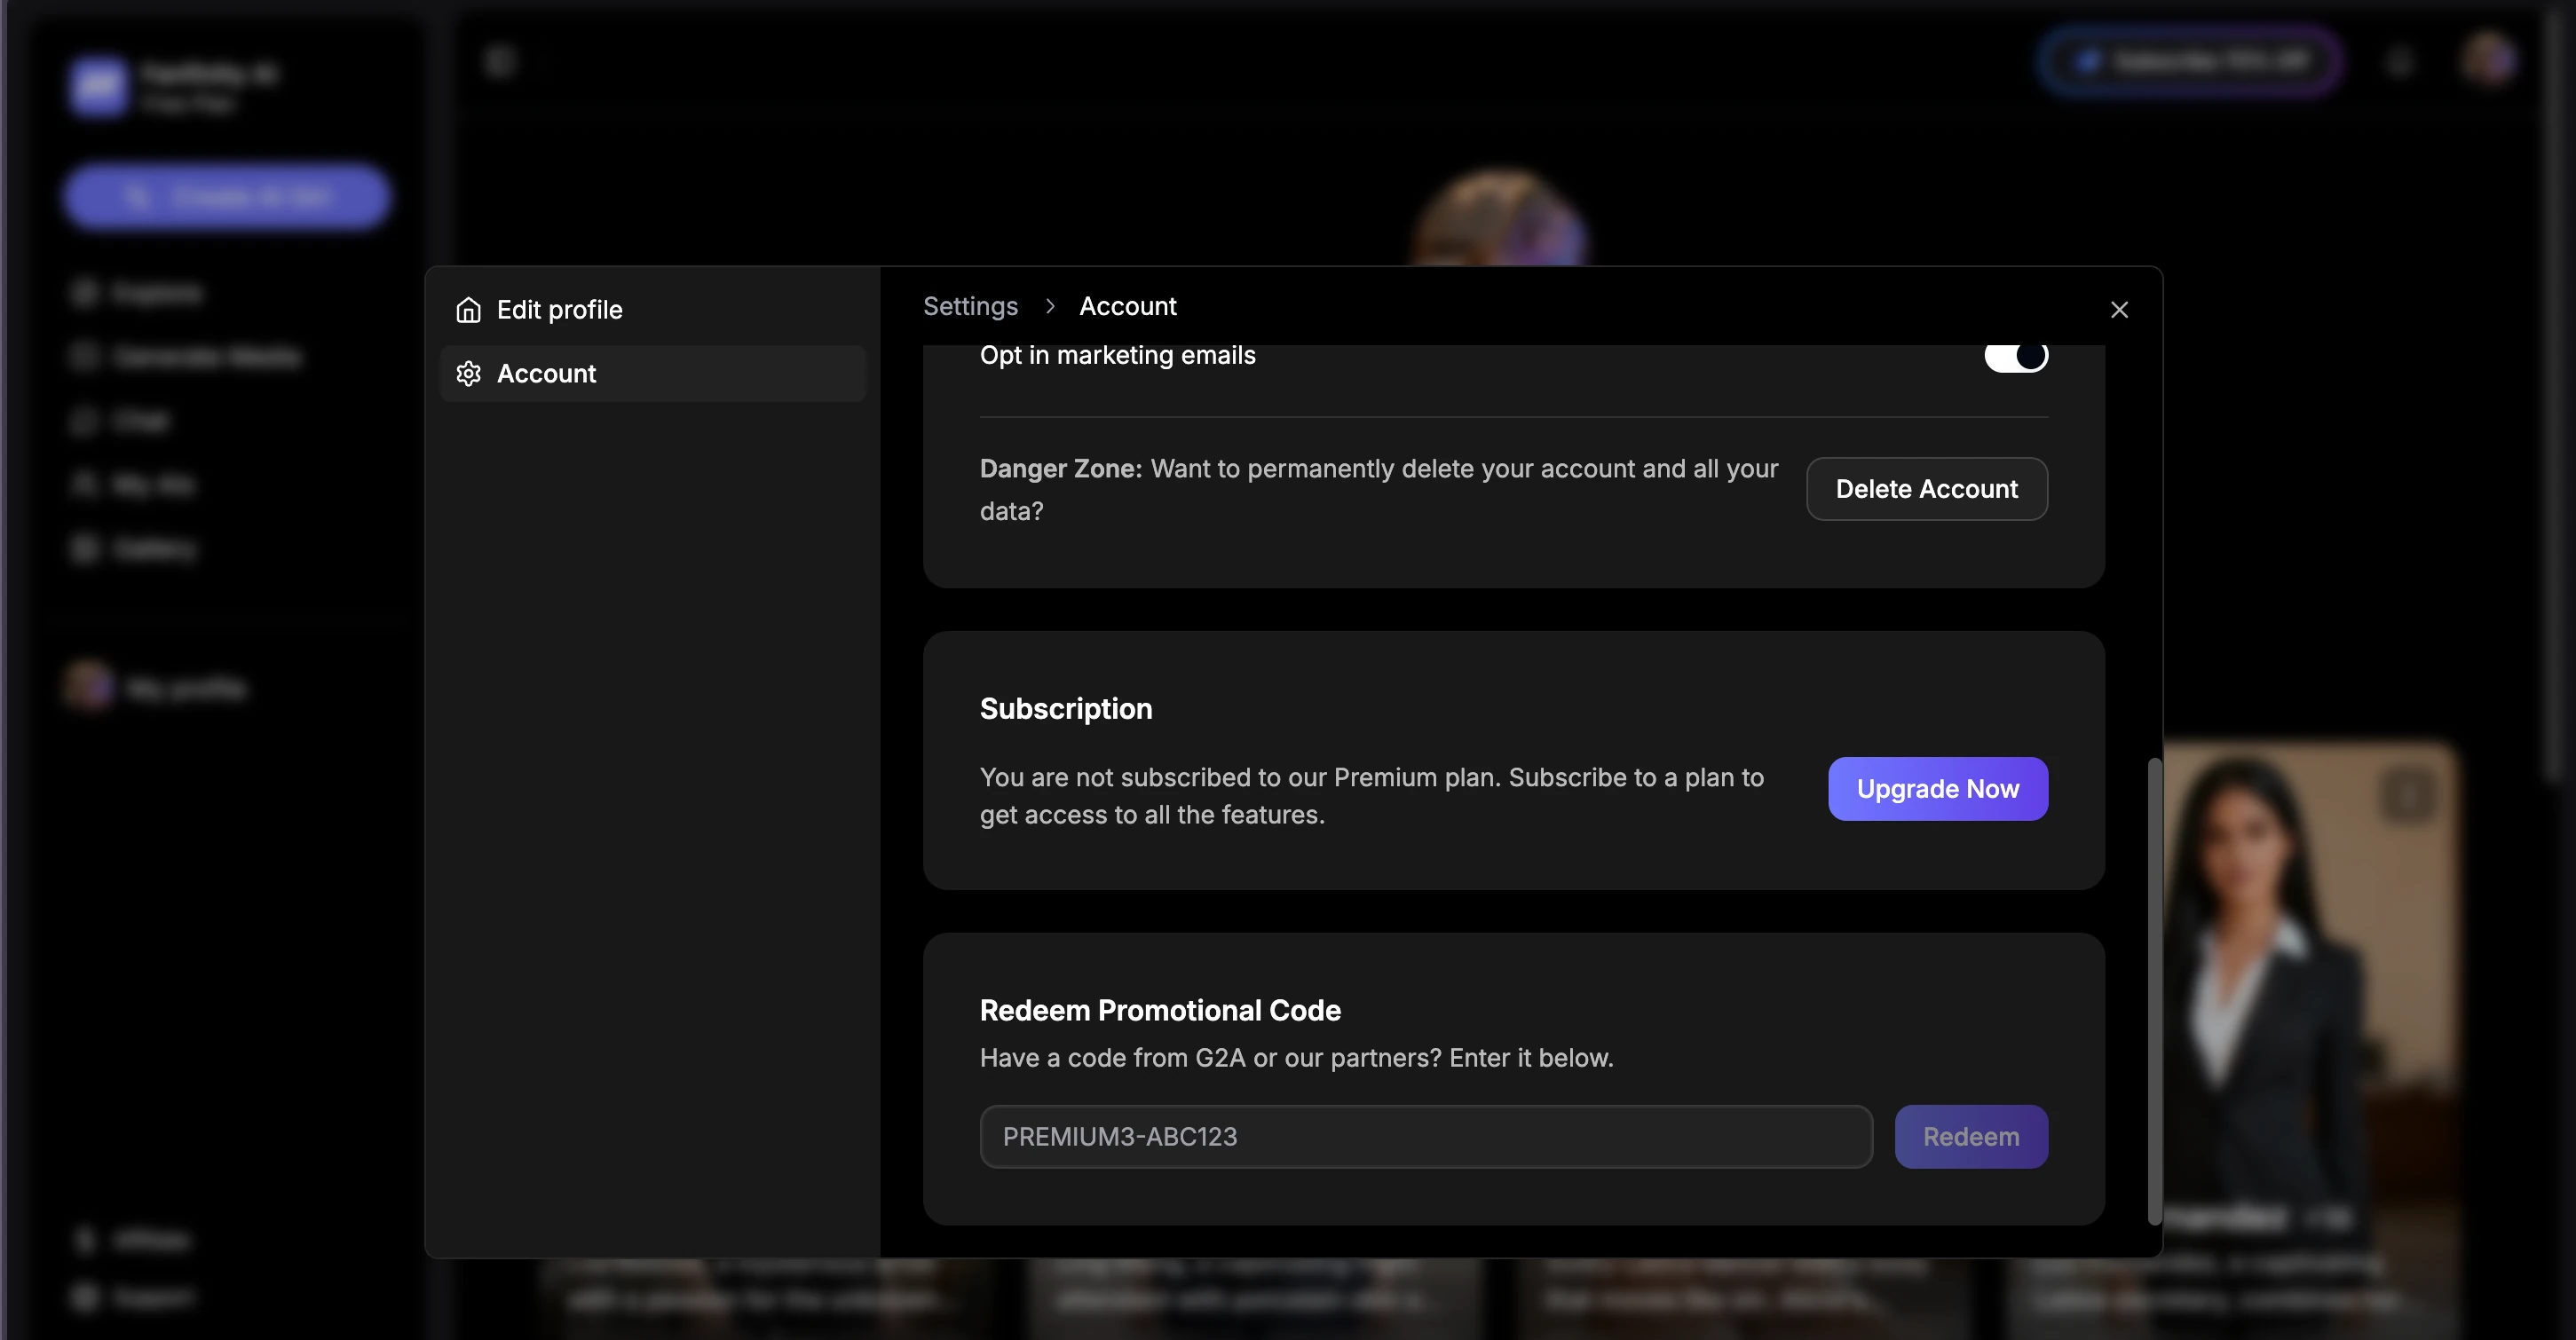The width and height of the screenshot is (2576, 1340).
Task: Click the blurred My profile sidebar item
Action: 158,688
